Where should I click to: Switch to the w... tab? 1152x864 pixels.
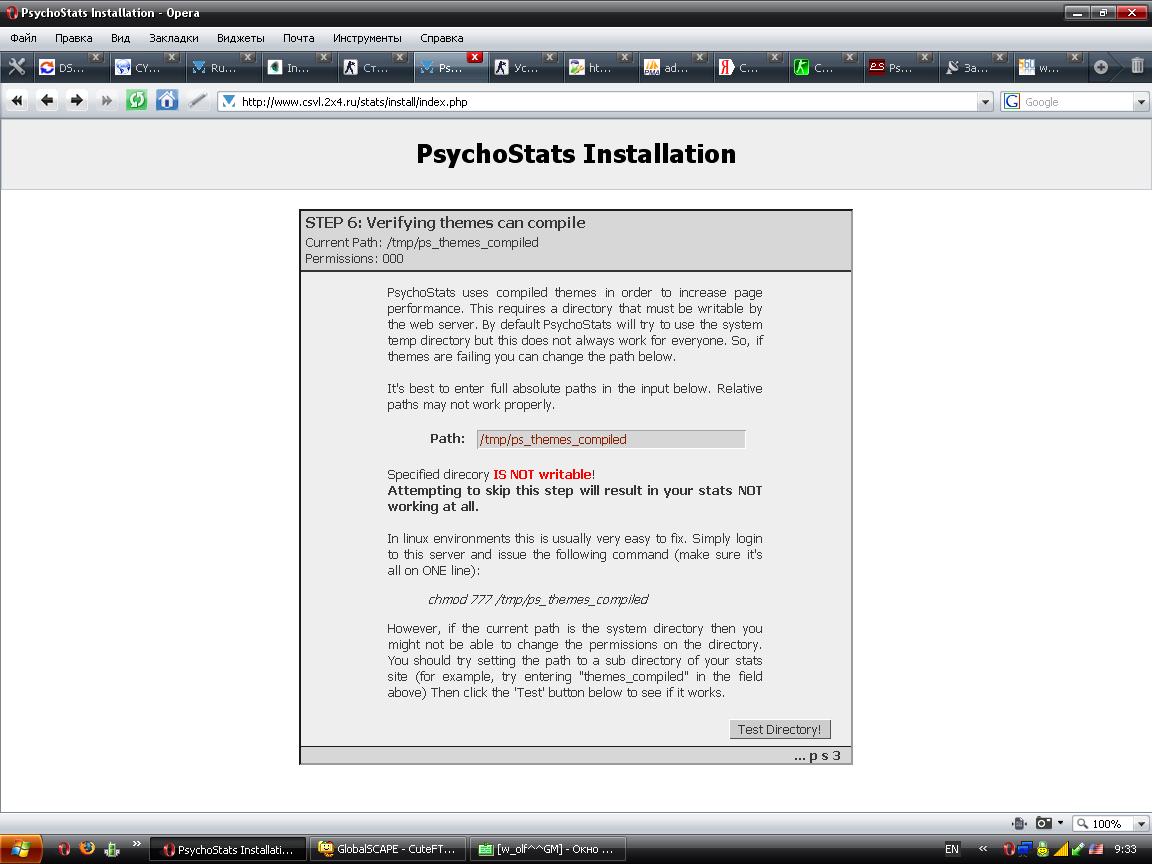(x=1049, y=68)
